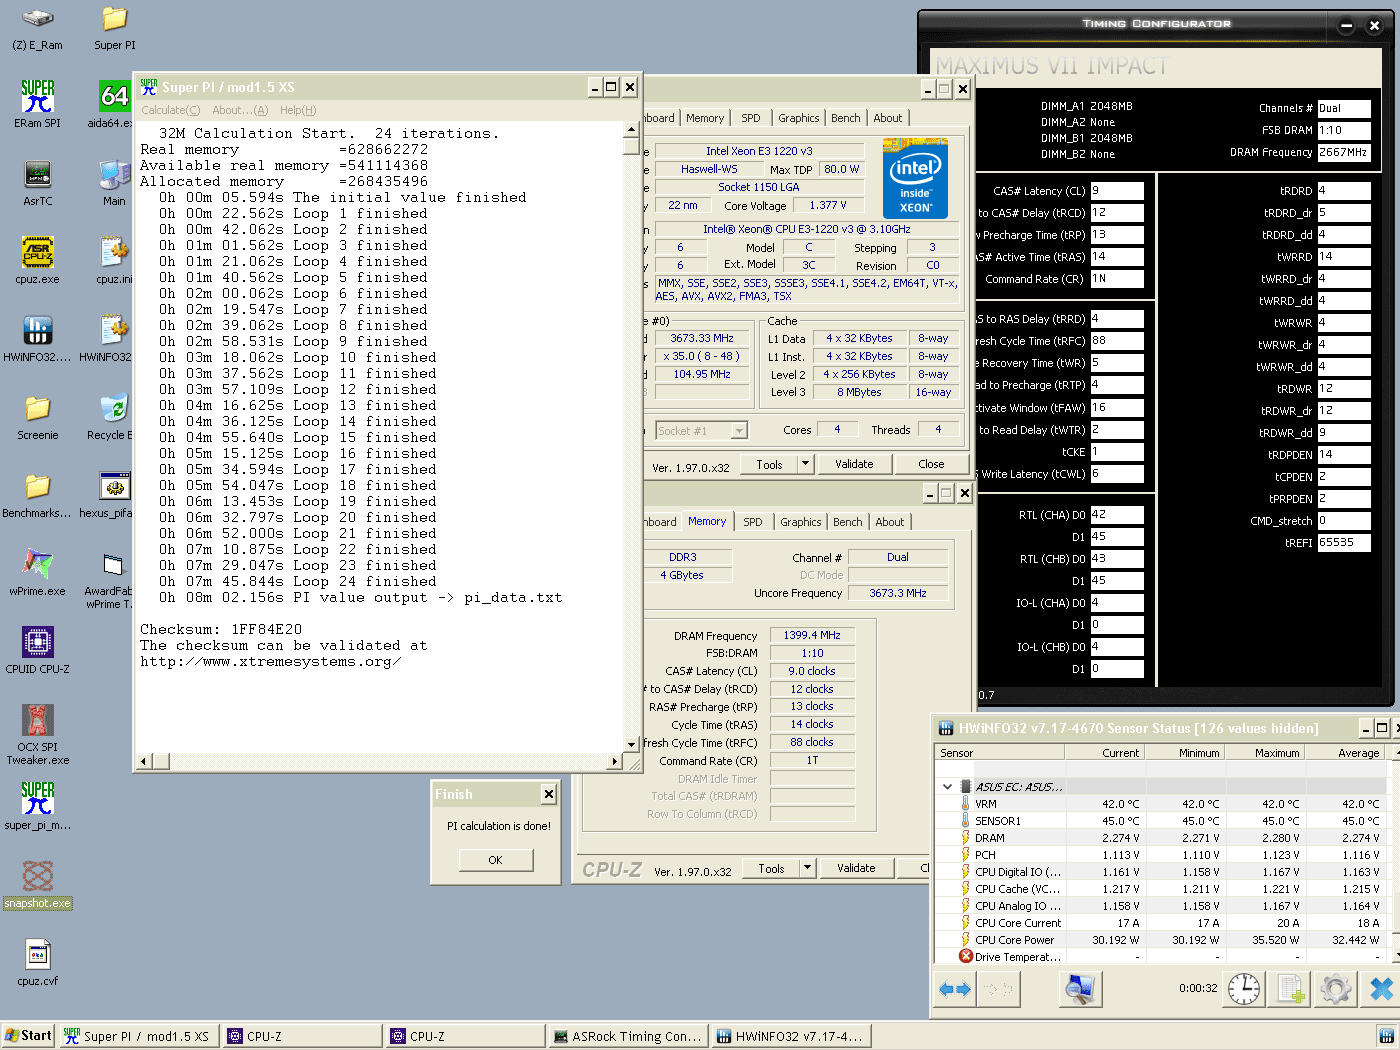Select the cpuz.ini file icon
This screenshot has width=1400, height=1050.
tap(114, 260)
